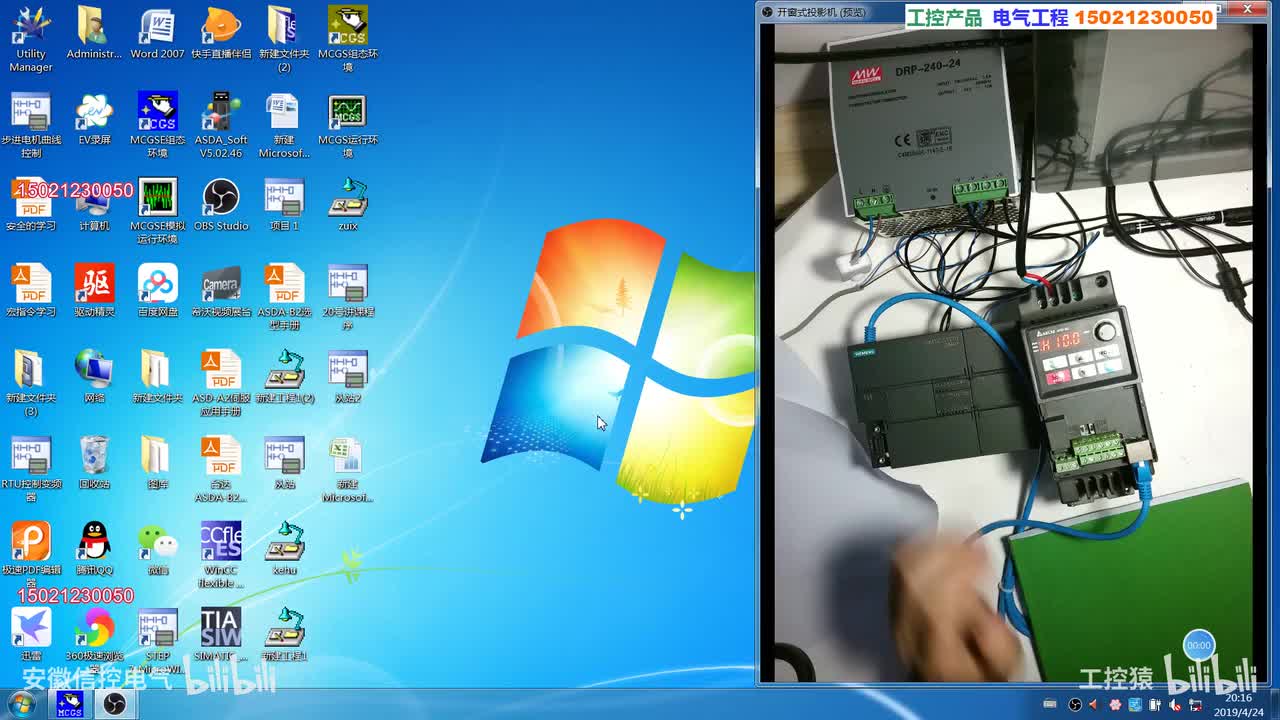The height and width of the screenshot is (720, 1280).
Task: Launch the MCGSE组态环境 desktop shortcut
Action: [157, 126]
